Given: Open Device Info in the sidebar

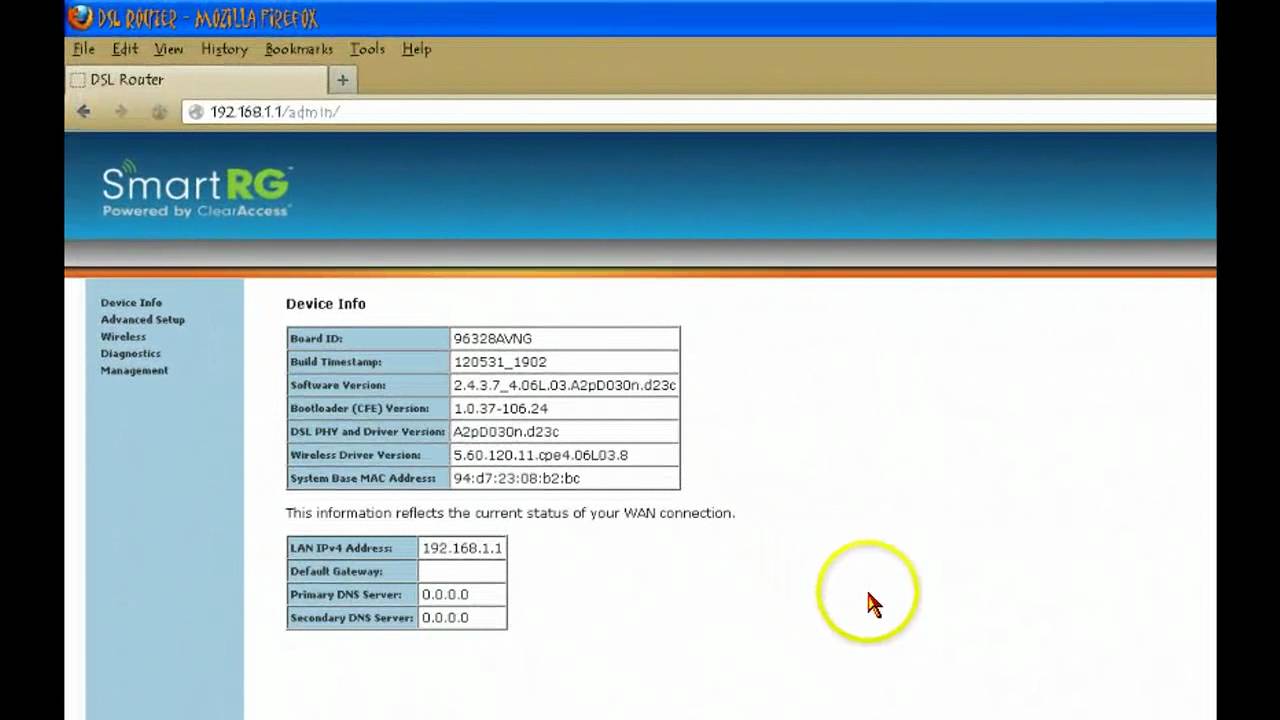Looking at the screenshot, I should pos(131,303).
